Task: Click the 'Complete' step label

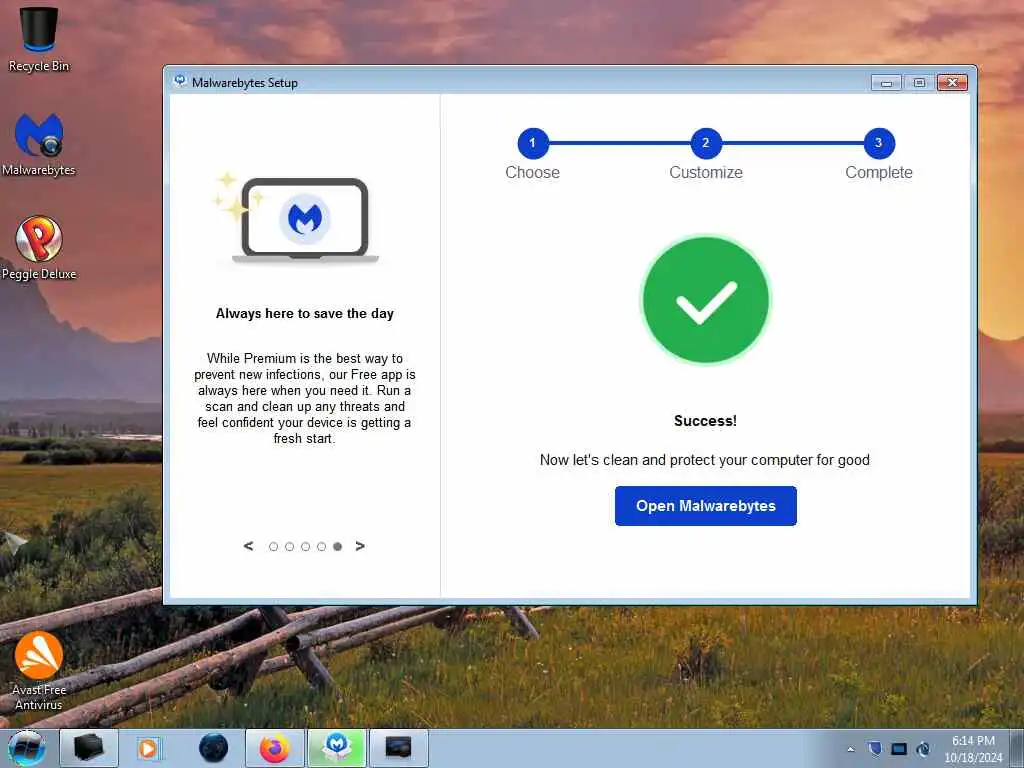Action: pyautogui.click(x=879, y=172)
